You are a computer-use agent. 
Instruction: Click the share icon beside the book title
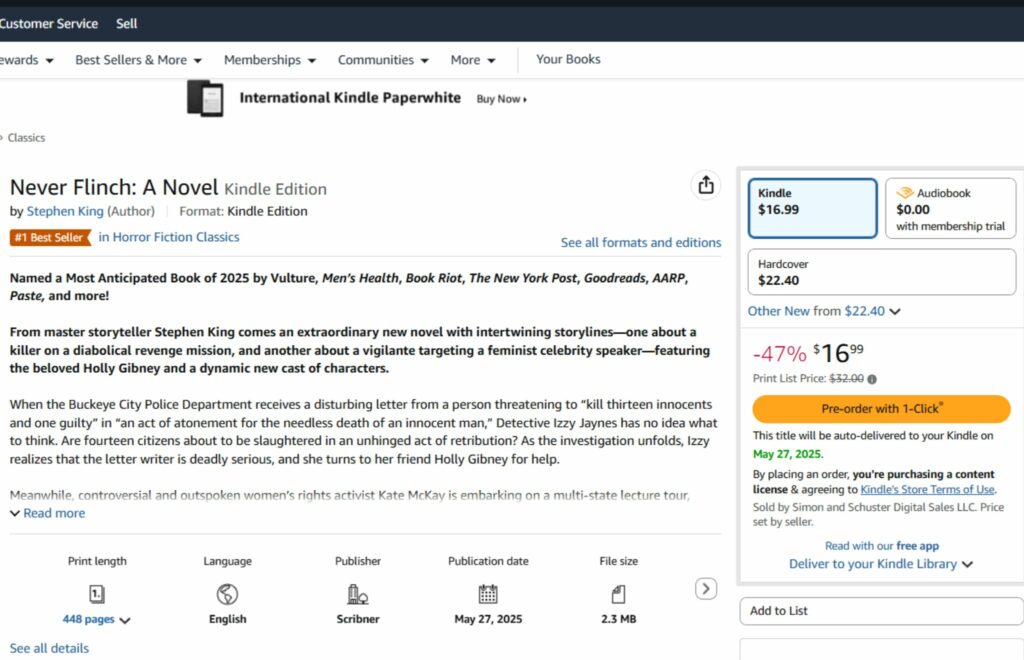click(705, 185)
